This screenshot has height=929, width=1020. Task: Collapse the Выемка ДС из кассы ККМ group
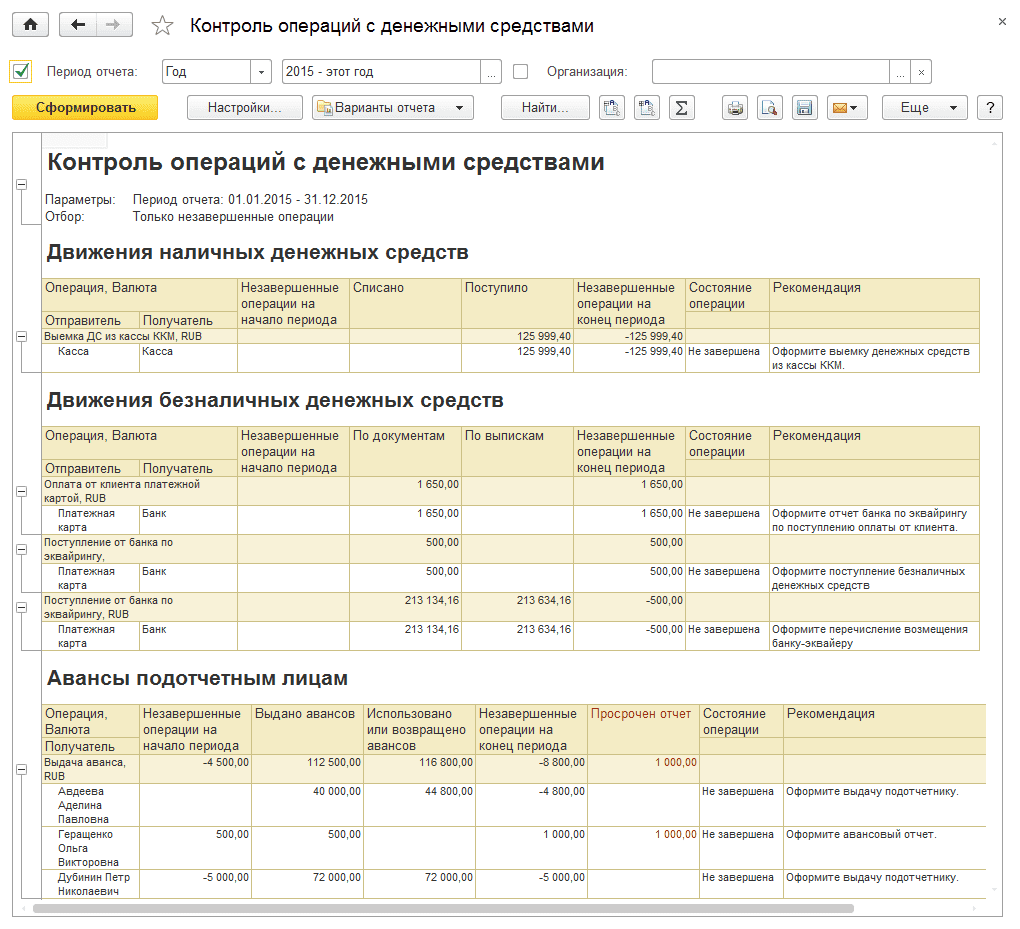tap(21, 337)
